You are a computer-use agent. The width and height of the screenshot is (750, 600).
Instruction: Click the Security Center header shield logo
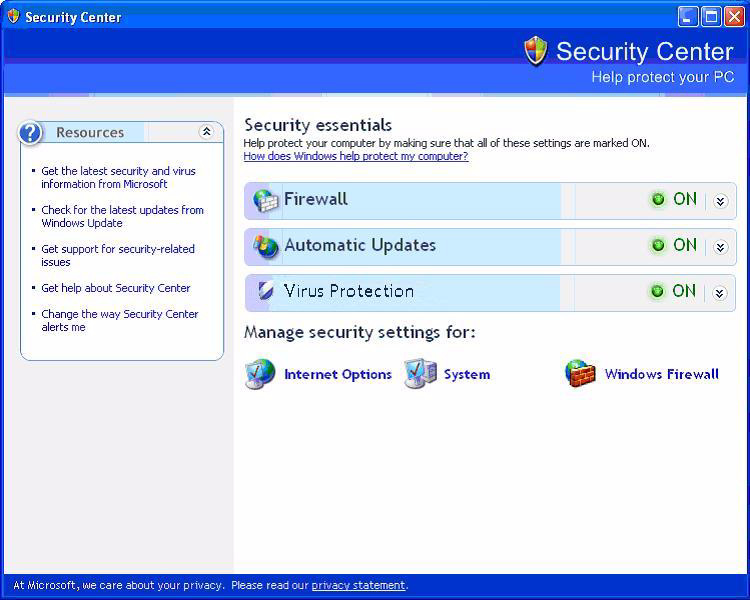point(535,51)
